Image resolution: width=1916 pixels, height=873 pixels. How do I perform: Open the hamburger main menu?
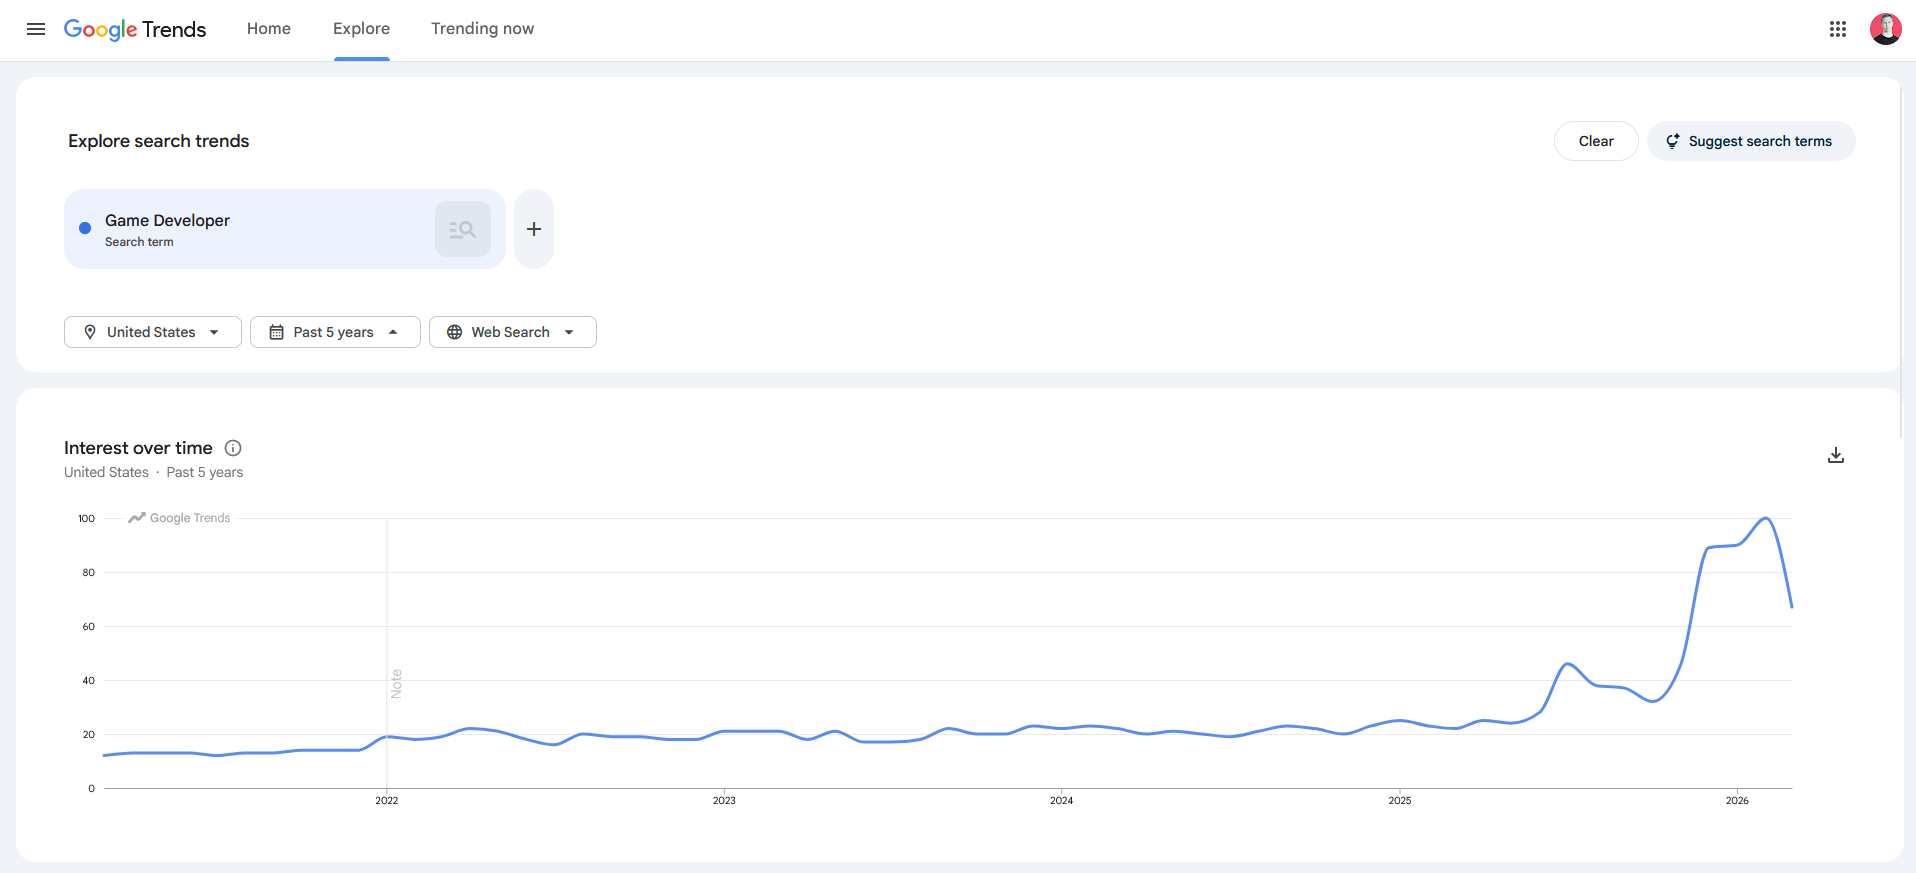click(36, 29)
